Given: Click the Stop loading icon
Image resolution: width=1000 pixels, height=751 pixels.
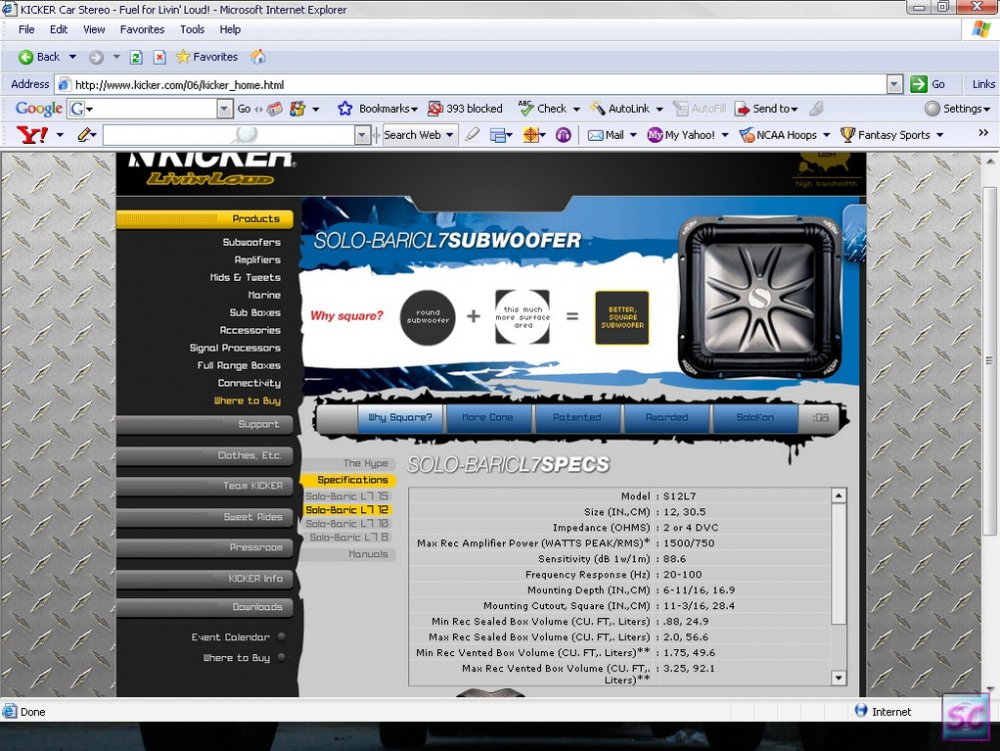Looking at the screenshot, I should click(x=159, y=57).
